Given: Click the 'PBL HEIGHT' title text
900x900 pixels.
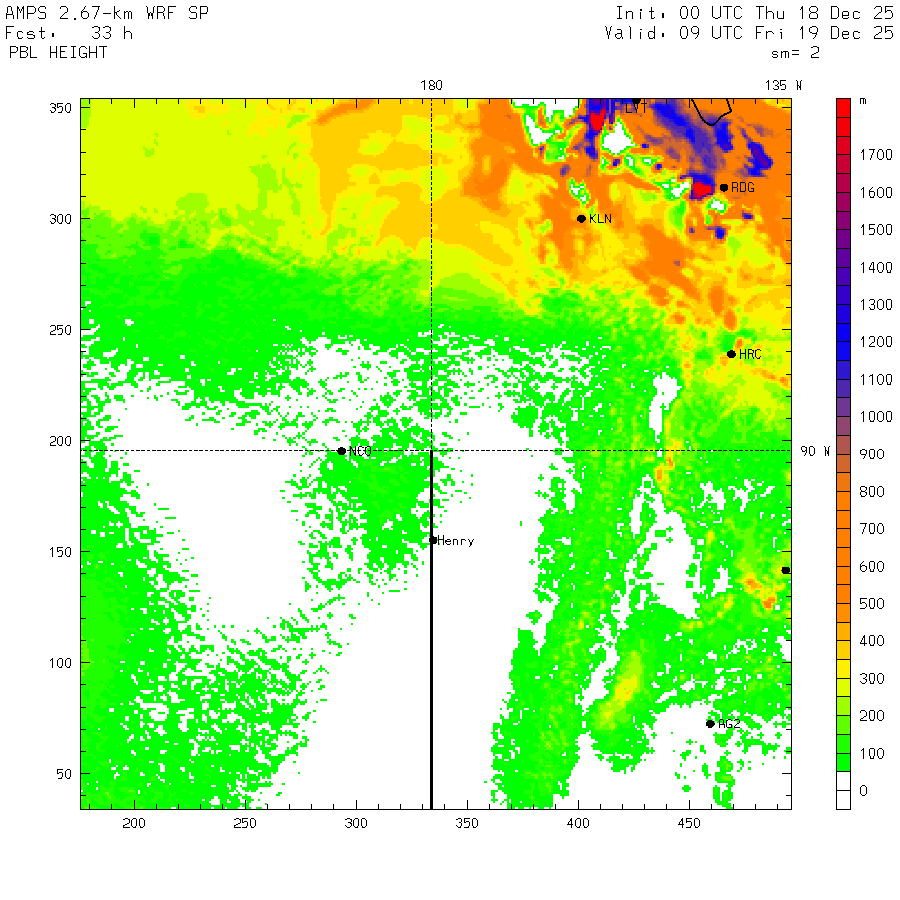Looking at the screenshot, I should 58,53.
